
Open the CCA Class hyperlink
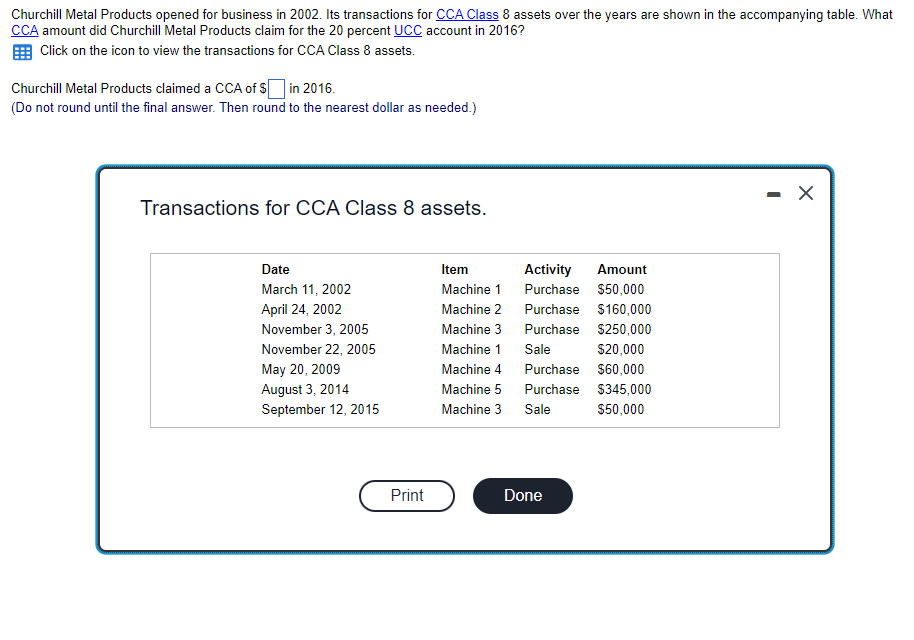click(x=466, y=14)
